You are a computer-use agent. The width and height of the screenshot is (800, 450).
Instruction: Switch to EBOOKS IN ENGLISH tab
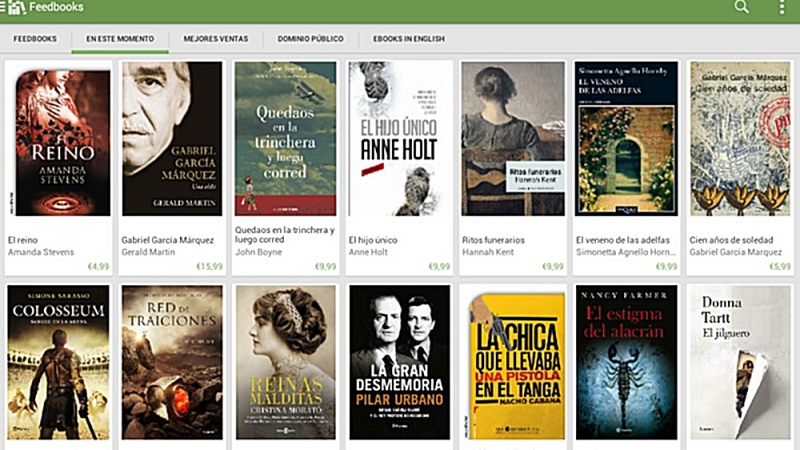[x=409, y=39]
